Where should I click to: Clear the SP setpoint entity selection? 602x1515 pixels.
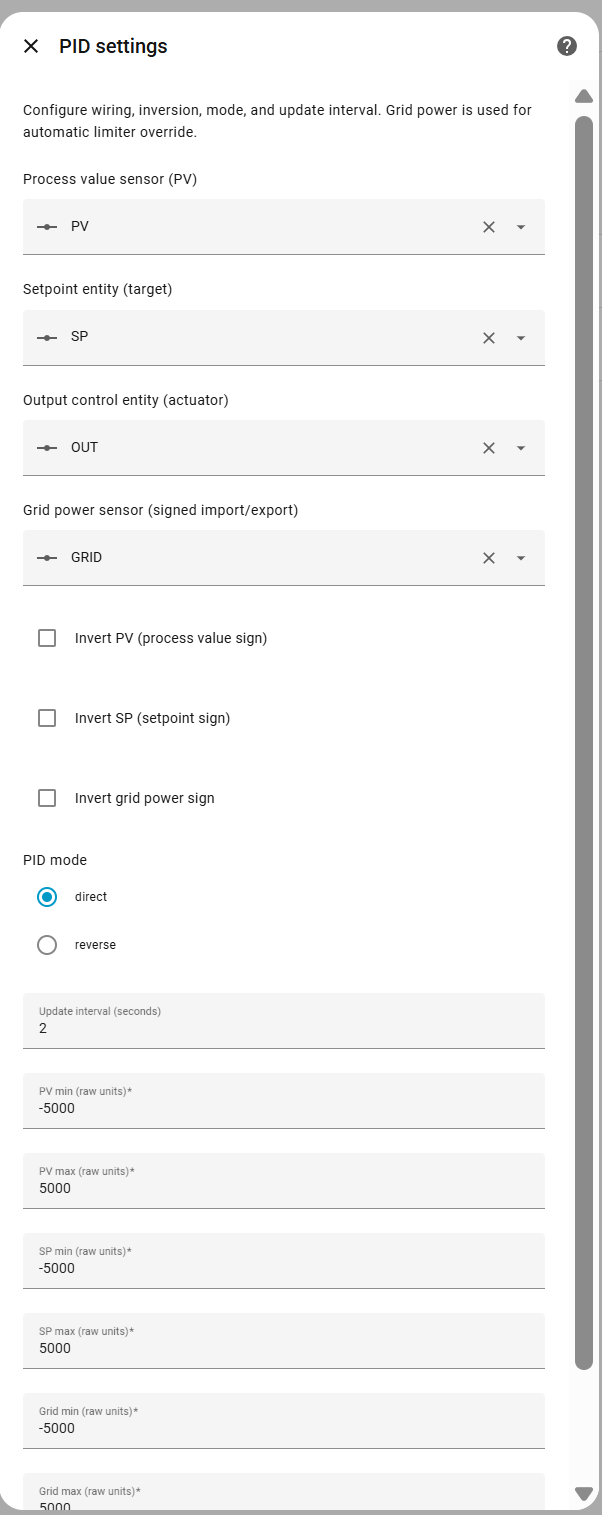pyautogui.click(x=489, y=338)
